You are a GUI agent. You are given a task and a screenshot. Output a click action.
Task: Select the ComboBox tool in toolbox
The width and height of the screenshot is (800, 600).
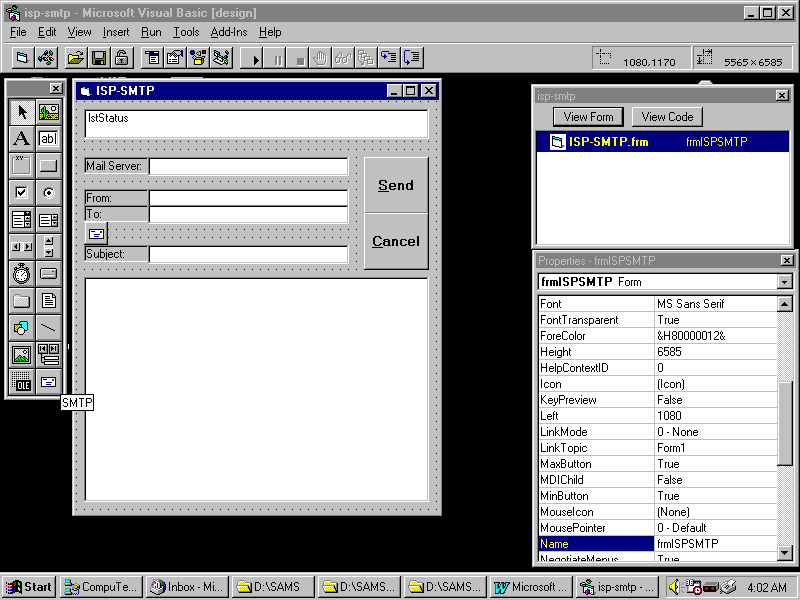click(x=21, y=219)
